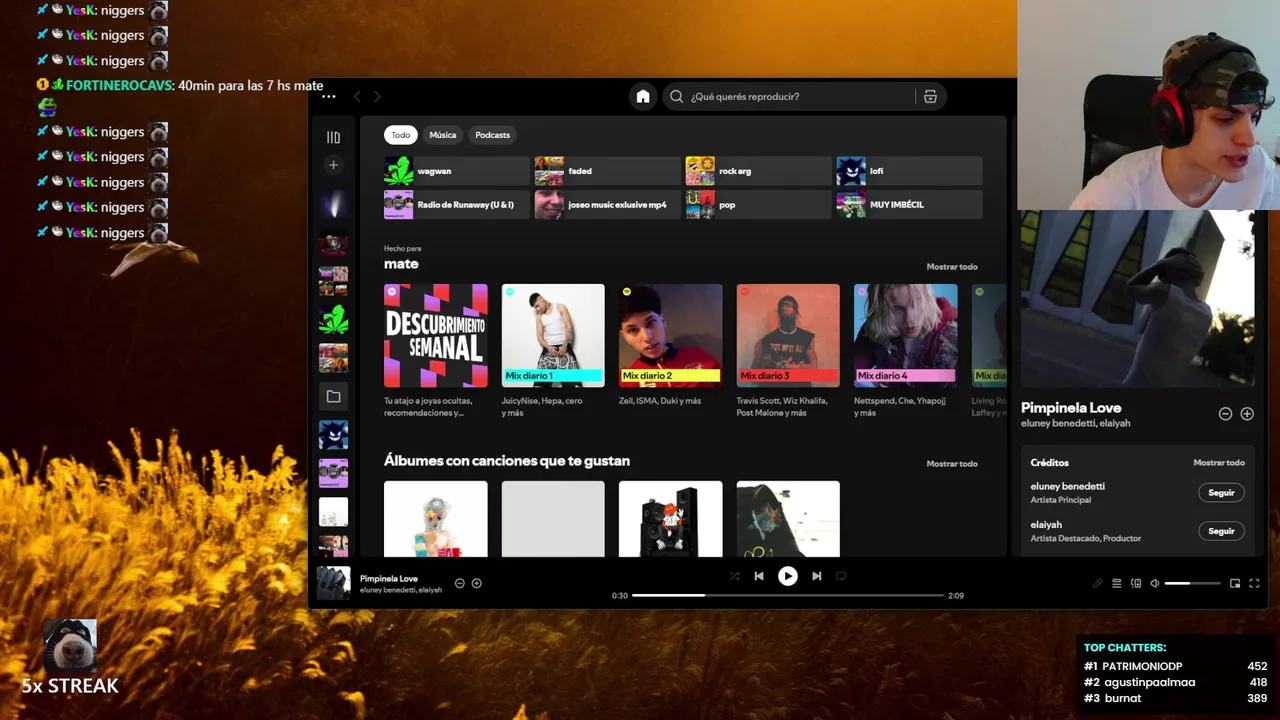Image resolution: width=1280 pixels, height=720 pixels.
Task: Collapse Your Library via the library icon
Action: tap(333, 137)
